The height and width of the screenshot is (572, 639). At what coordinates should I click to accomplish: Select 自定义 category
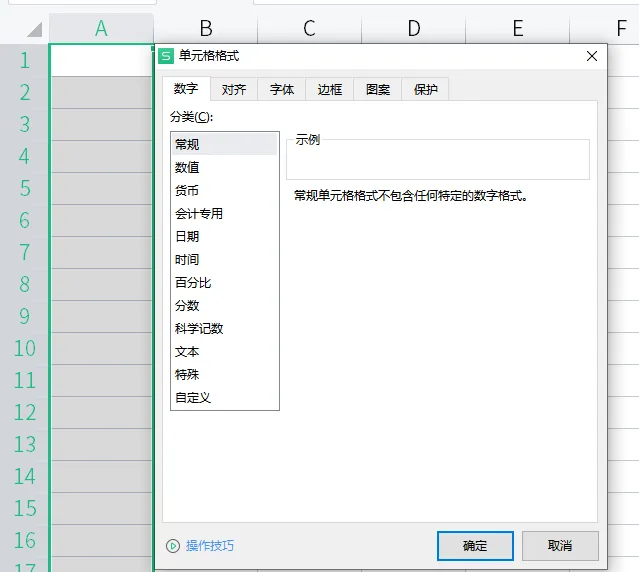[x=225, y=398]
